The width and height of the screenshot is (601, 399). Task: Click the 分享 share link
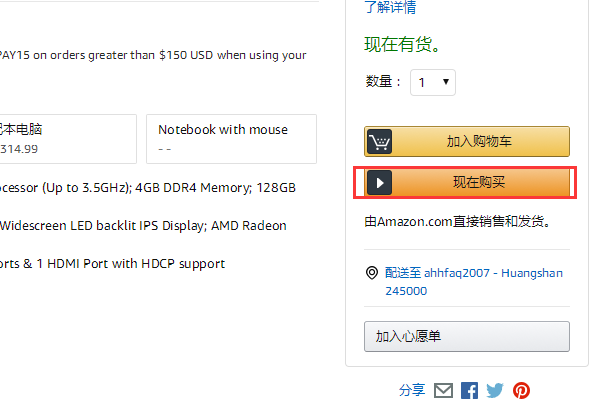point(412,390)
